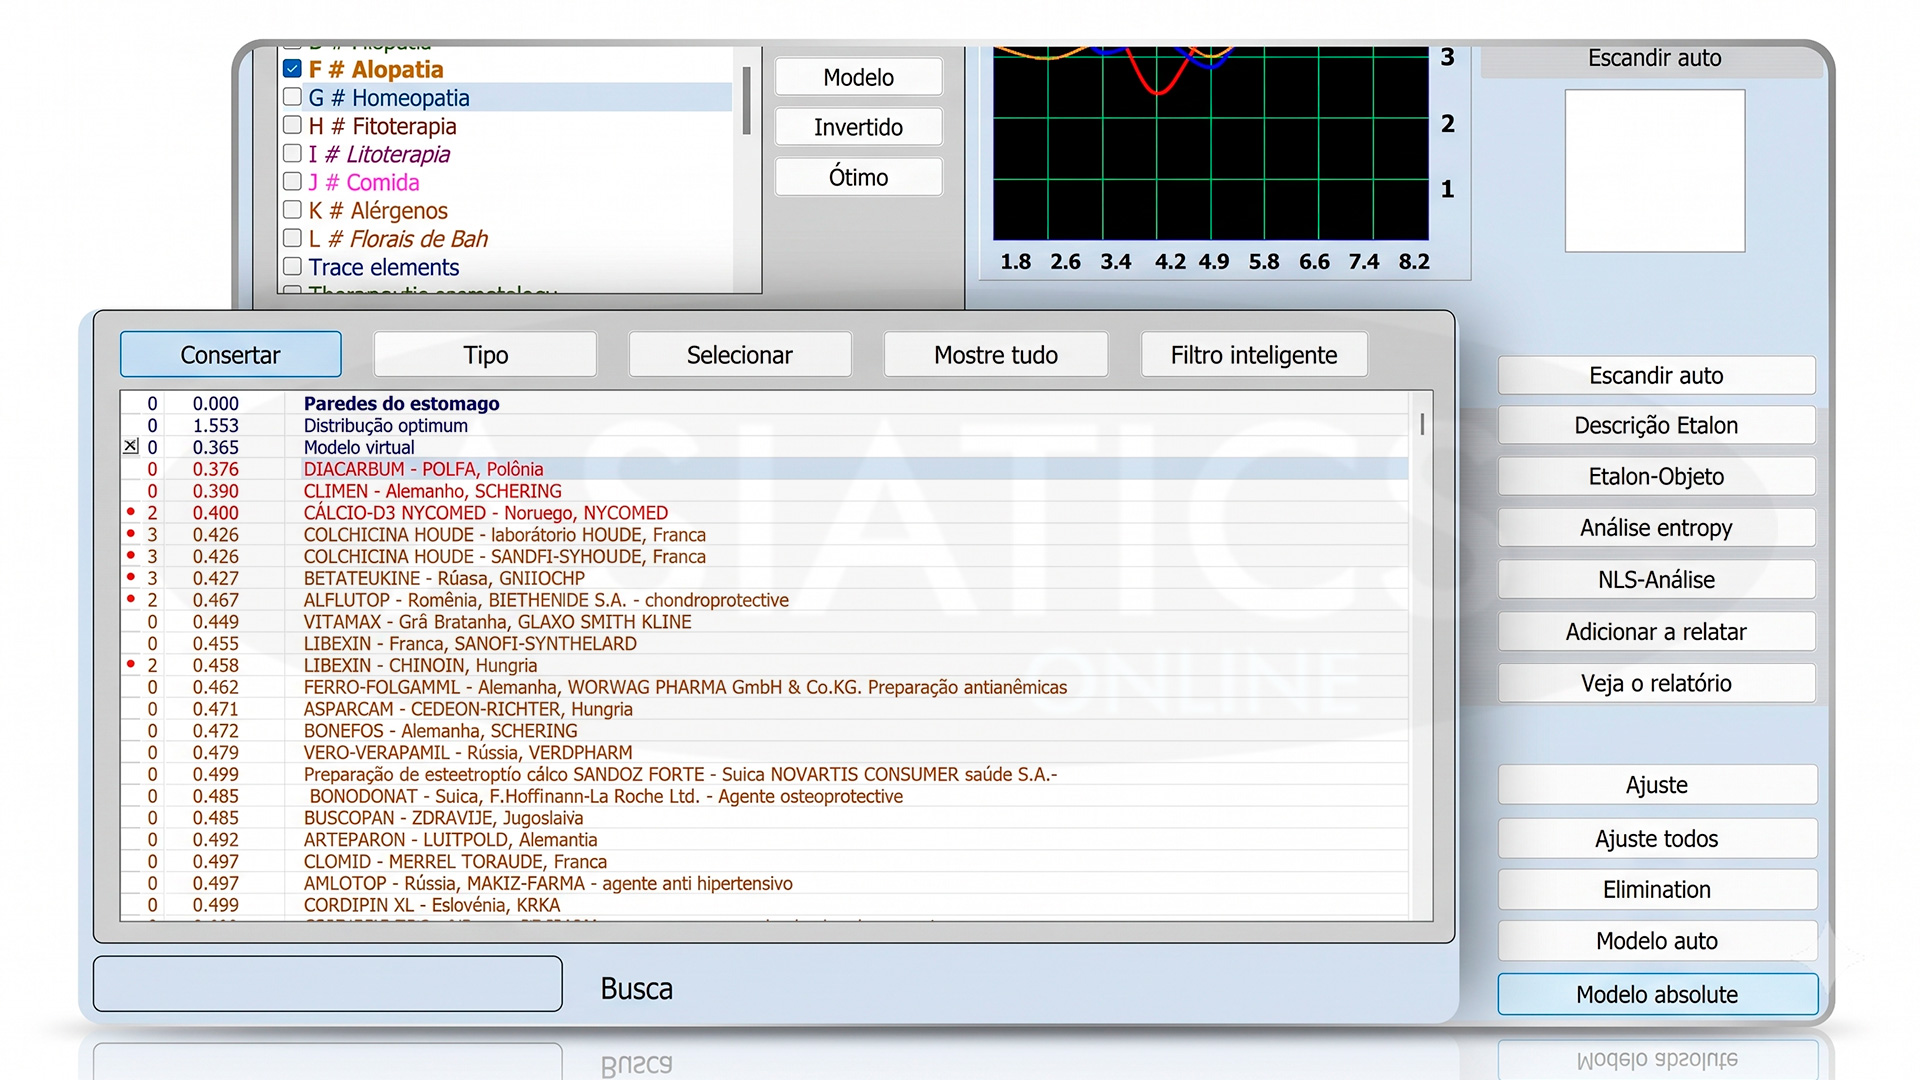The width and height of the screenshot is (1920, 1080).
Task: Click the red dot marker beside CÁLCIO-D3 NYCOMED
Action: (x=130, y=511)
